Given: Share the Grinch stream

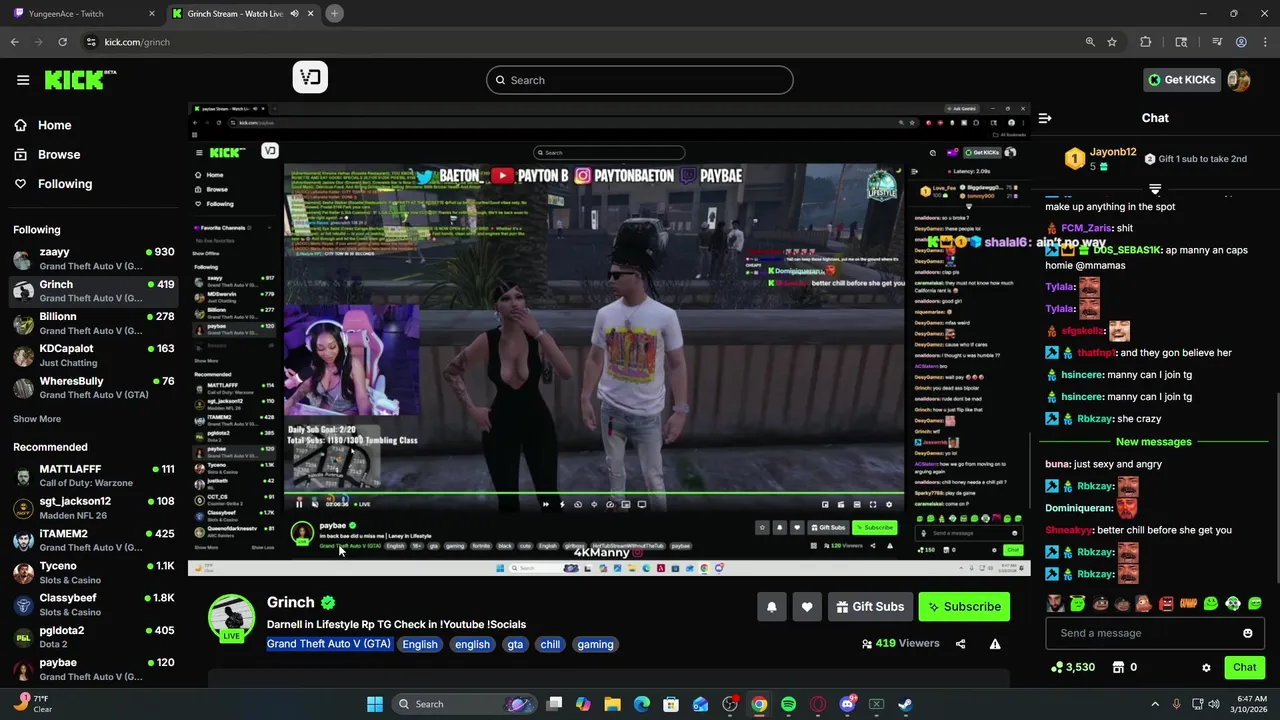Looking at the screenshot, I should 961,644.
